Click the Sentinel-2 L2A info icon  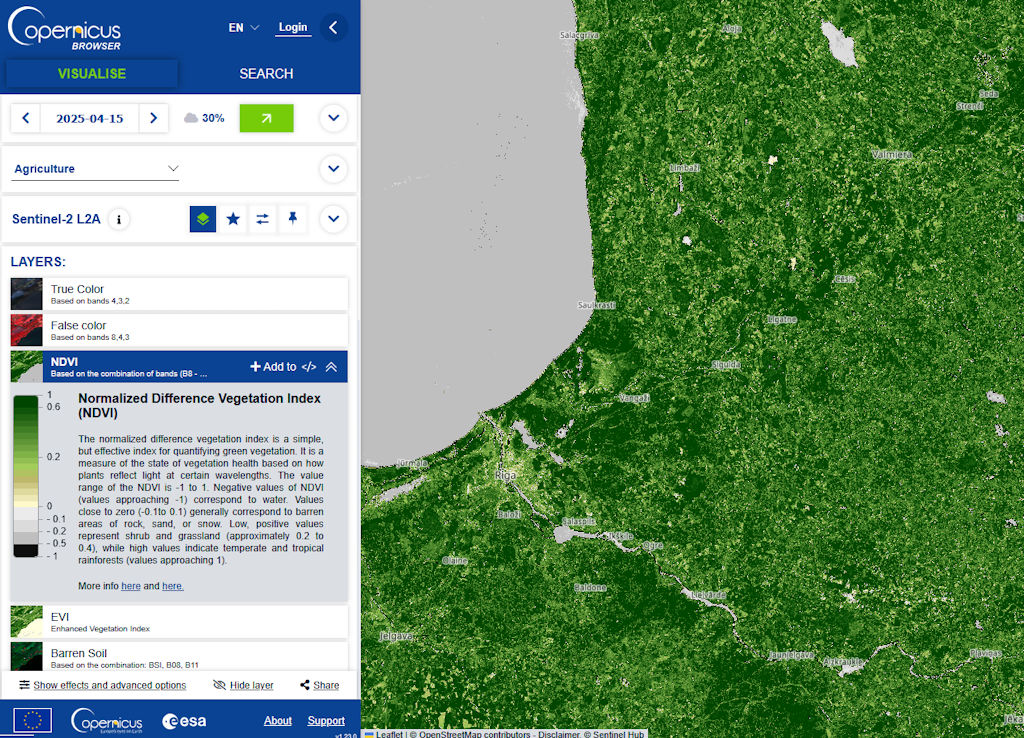click(119, 219)
